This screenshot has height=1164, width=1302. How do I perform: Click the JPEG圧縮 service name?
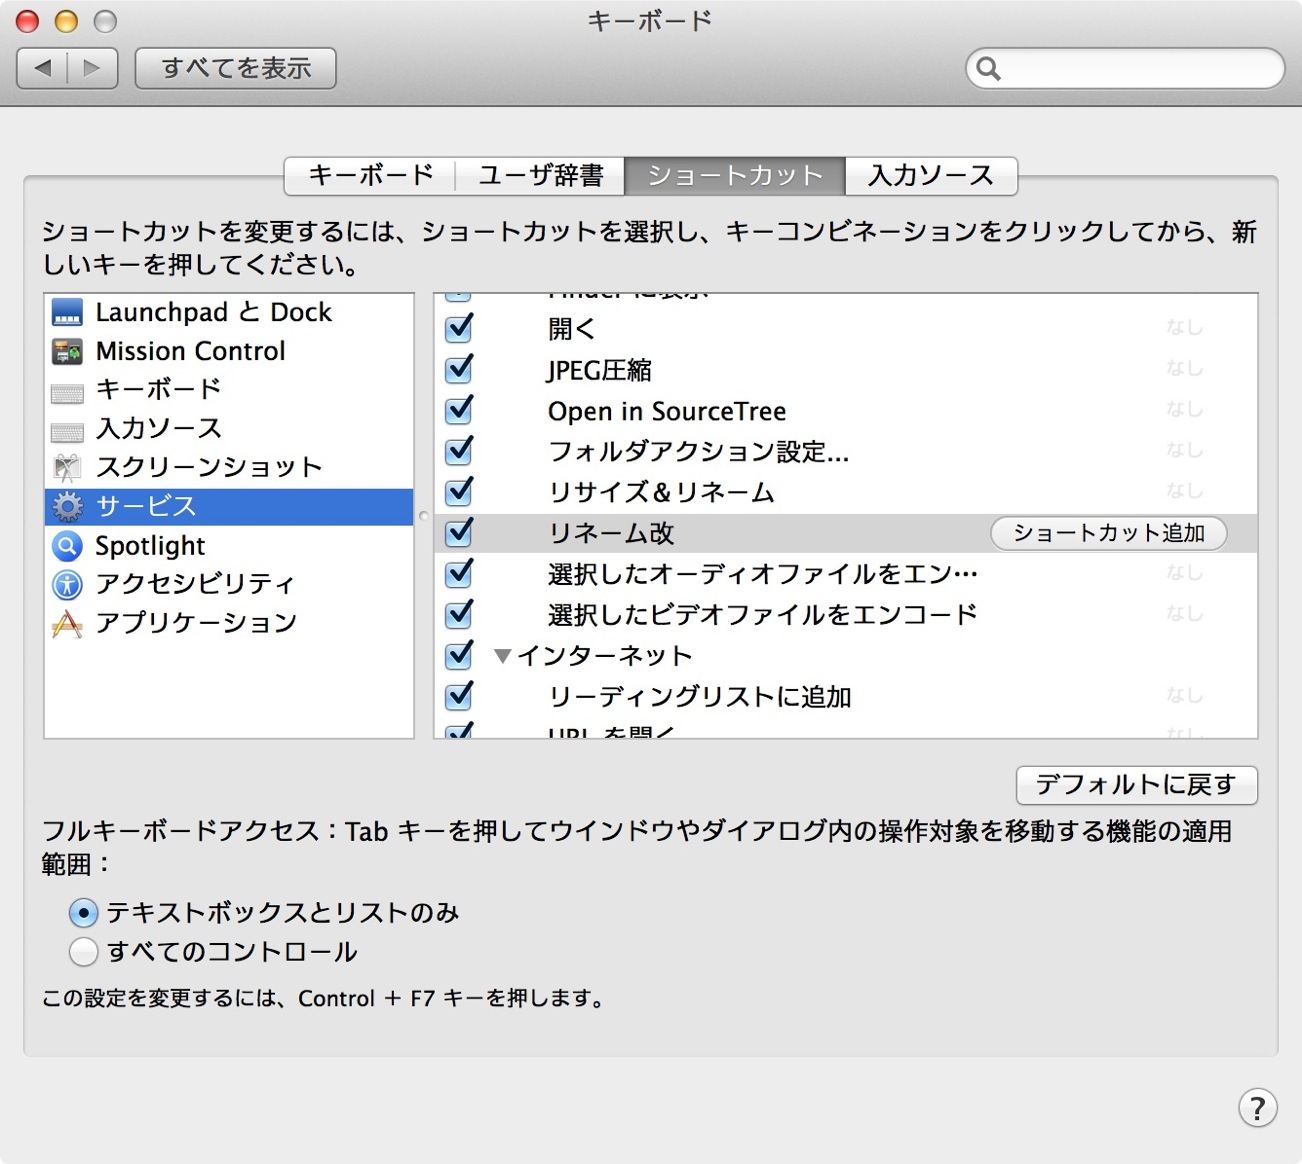point(600,370)
